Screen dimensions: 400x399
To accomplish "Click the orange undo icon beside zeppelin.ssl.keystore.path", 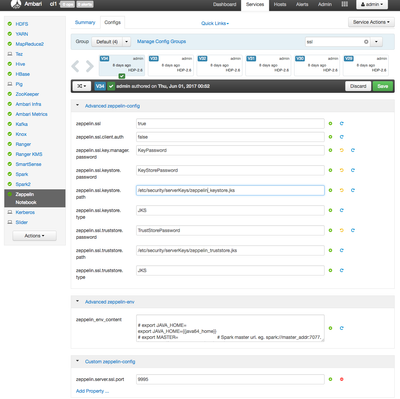I will [x=341, y=190].
